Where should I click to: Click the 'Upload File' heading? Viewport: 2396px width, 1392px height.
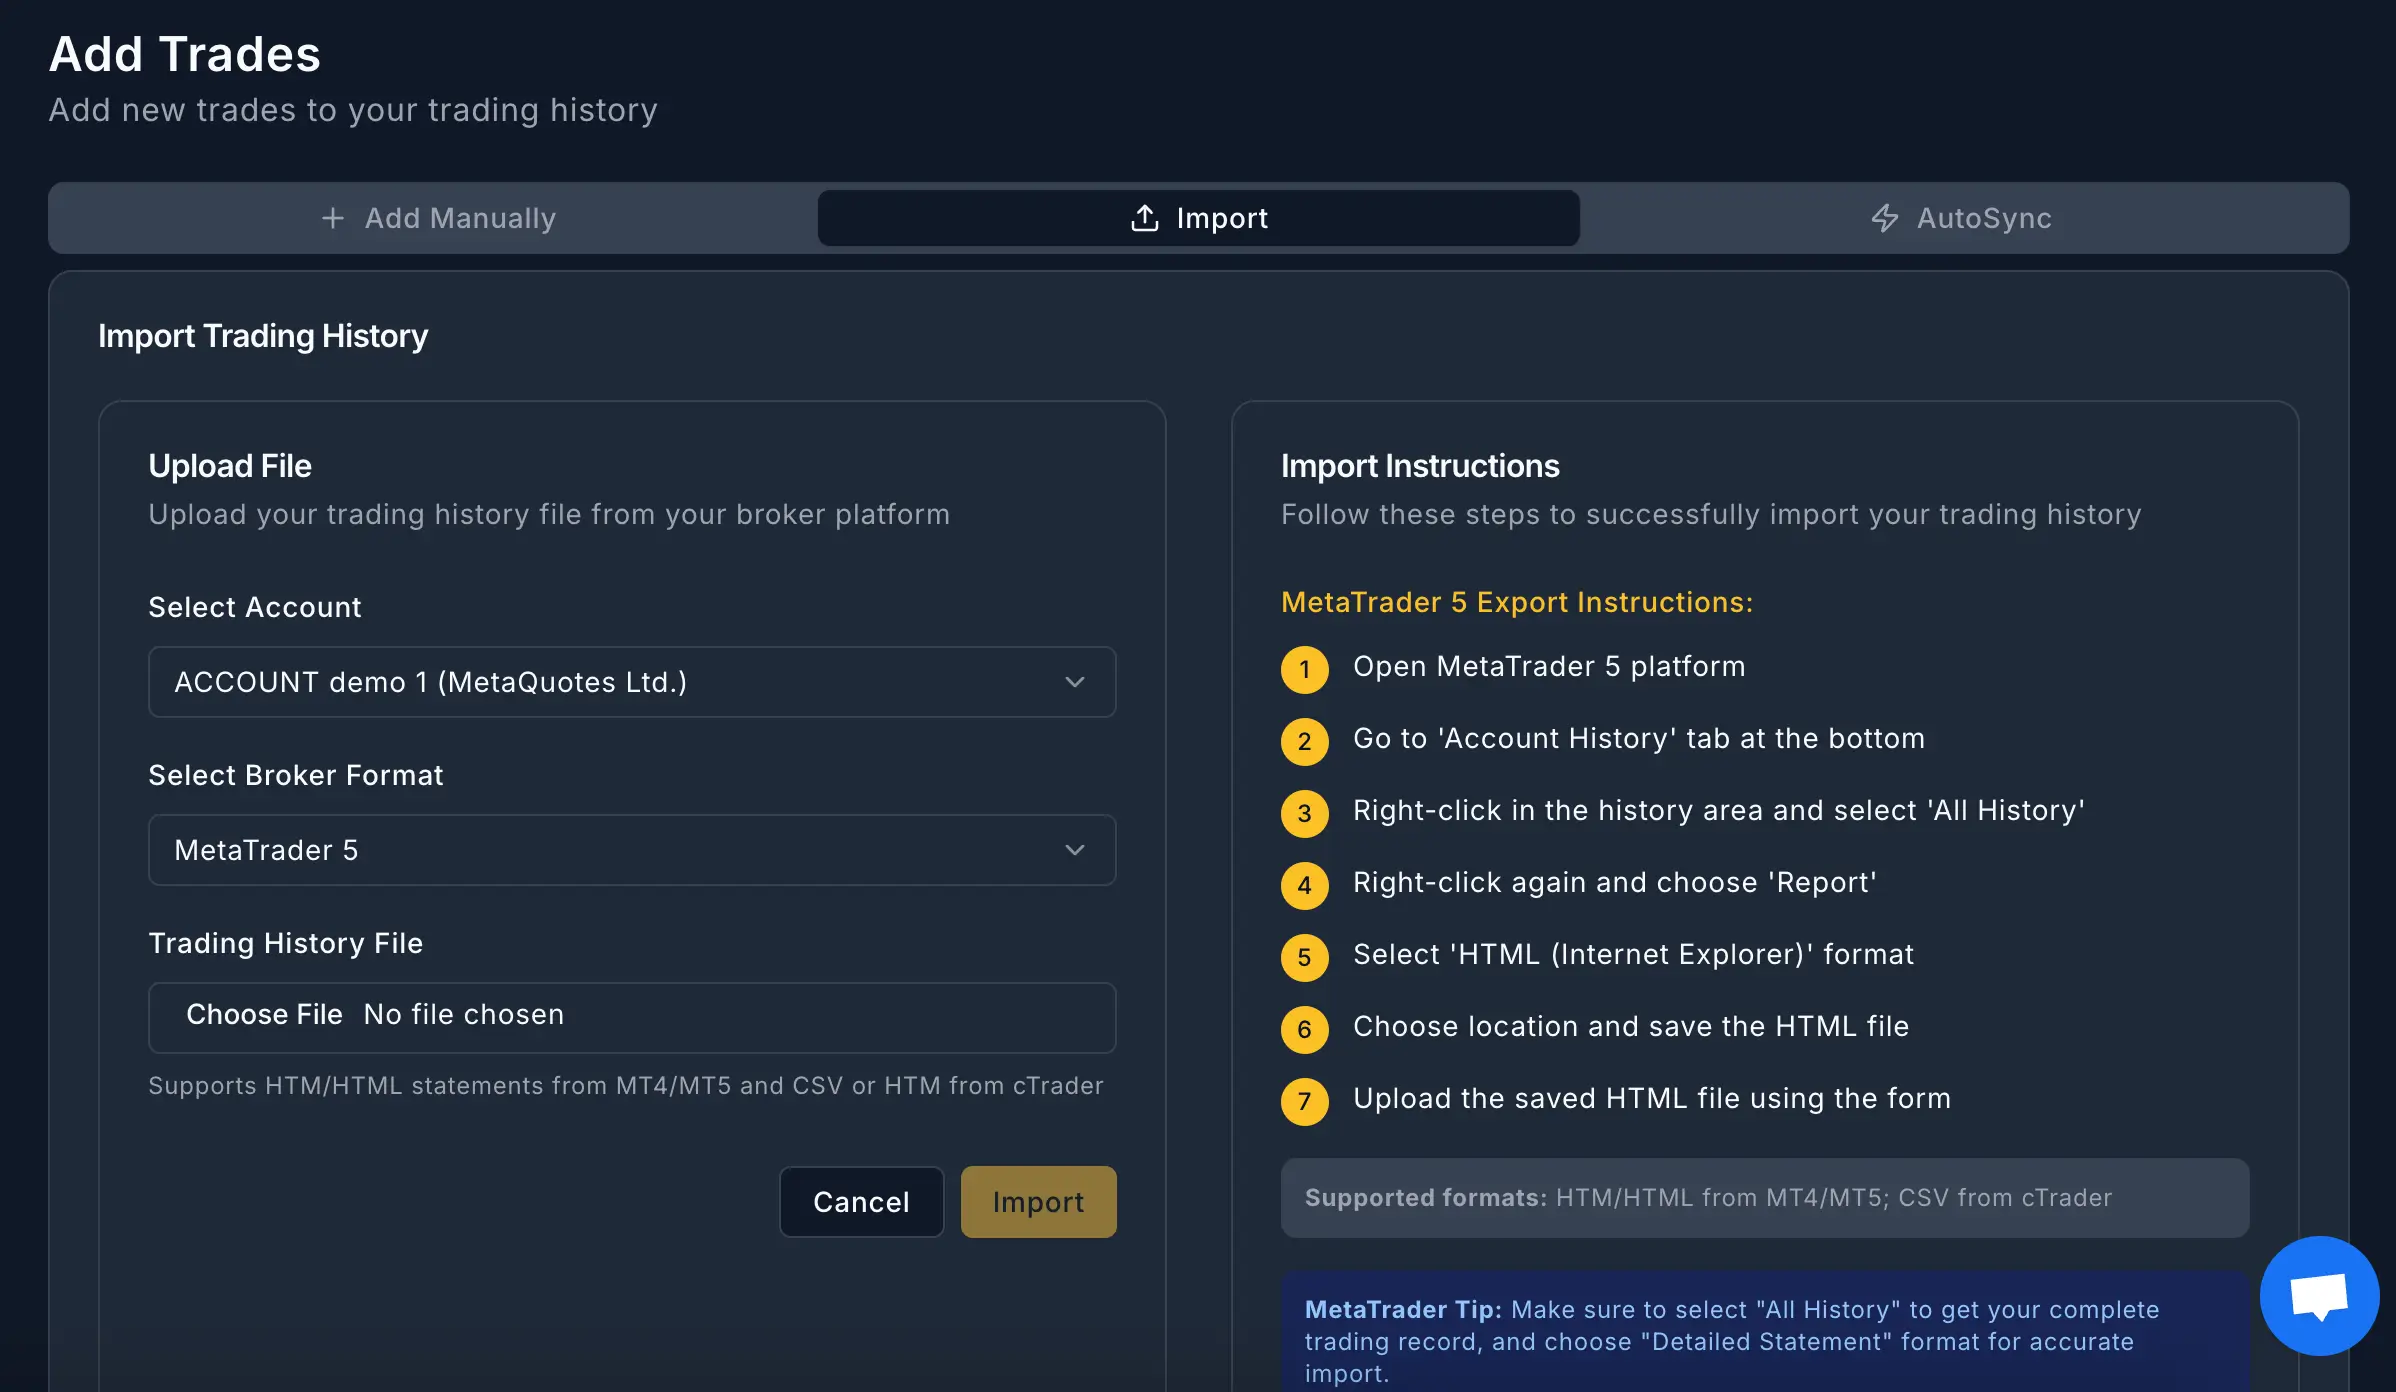pos(230,466)
